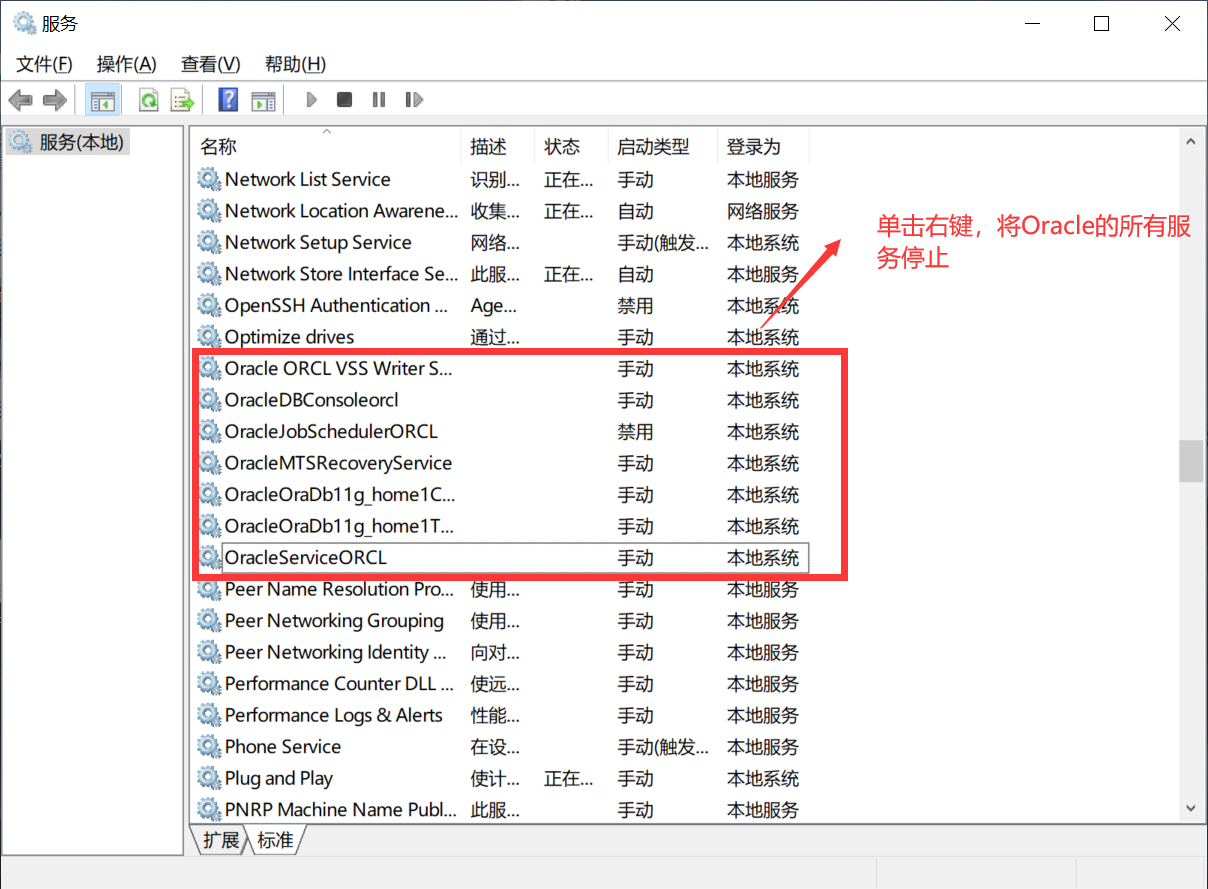Viewport: 1208px width, 889px height.
Task: Click the Start service play icon
Action: tap(312, 100)
